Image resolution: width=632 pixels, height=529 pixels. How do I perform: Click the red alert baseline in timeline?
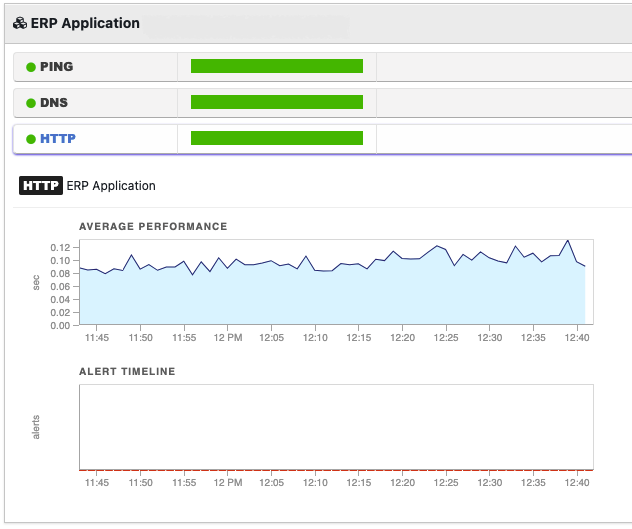point(336,470)
